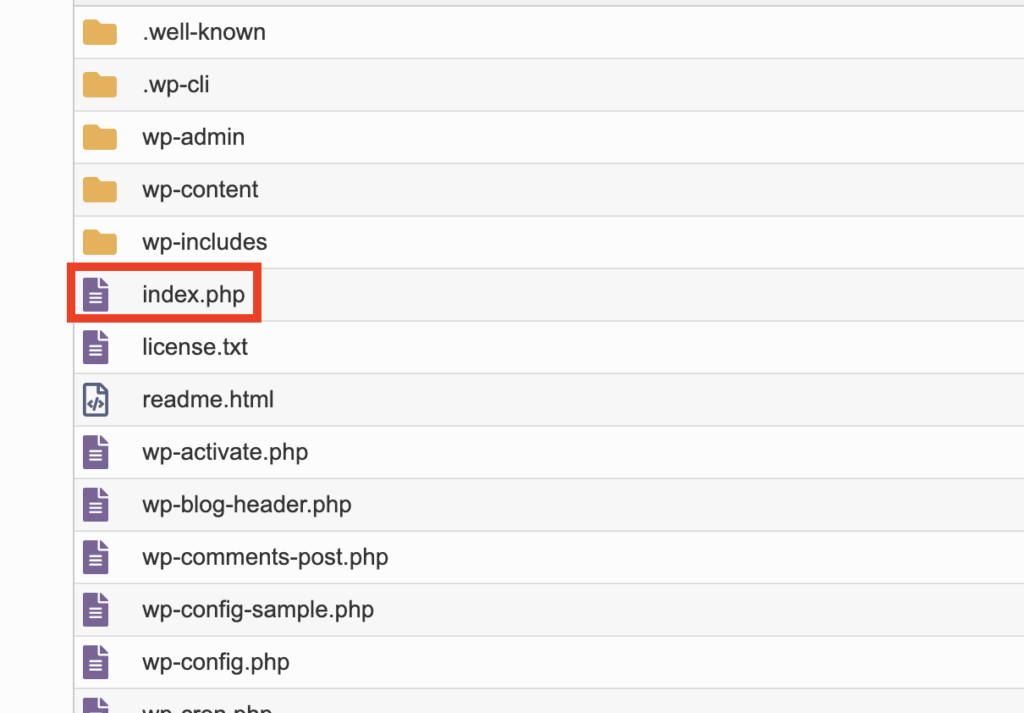Click the .wp-cli folder icon
The width and height of the screenshot is (1024, 713).
point(99,85)
